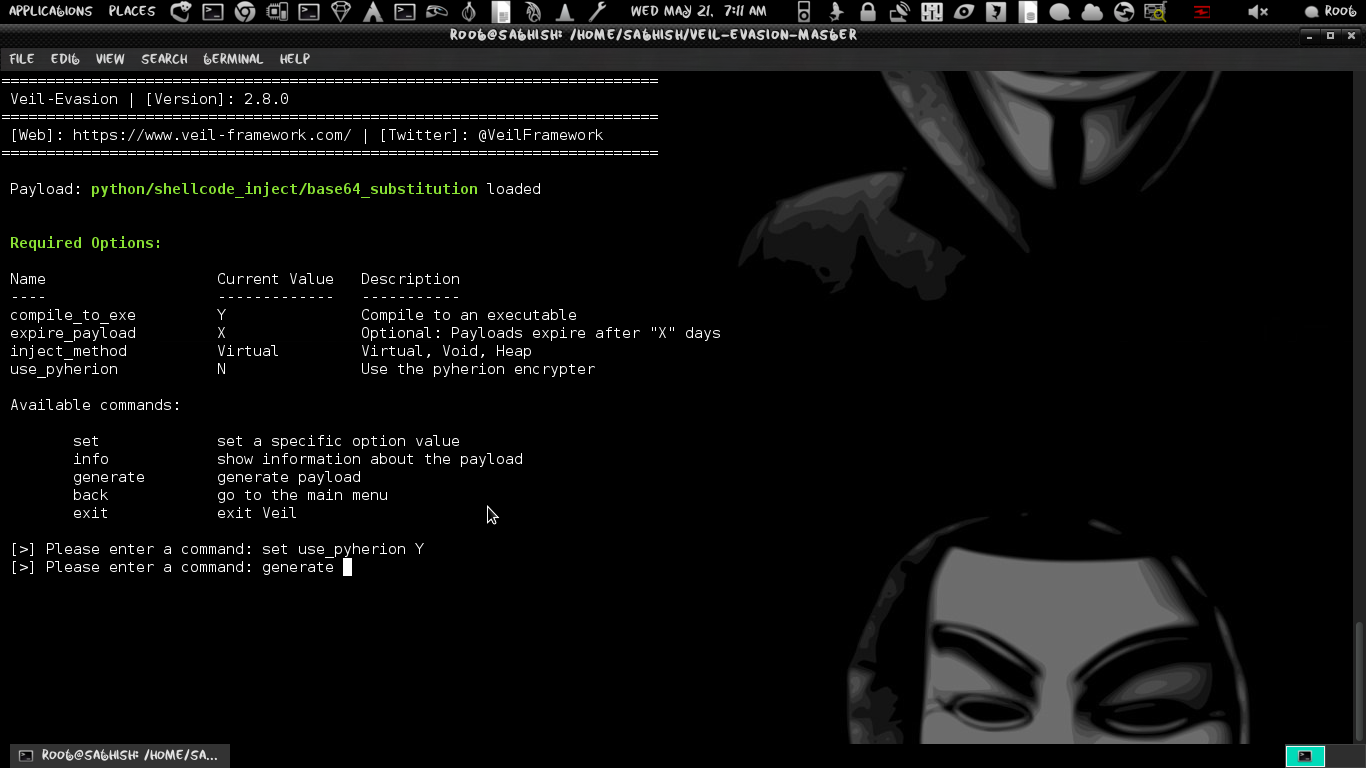Screen dimensions: 1366x768
Task: Click the 'go to the main menu' text
Action: click(x=302, y=495)
